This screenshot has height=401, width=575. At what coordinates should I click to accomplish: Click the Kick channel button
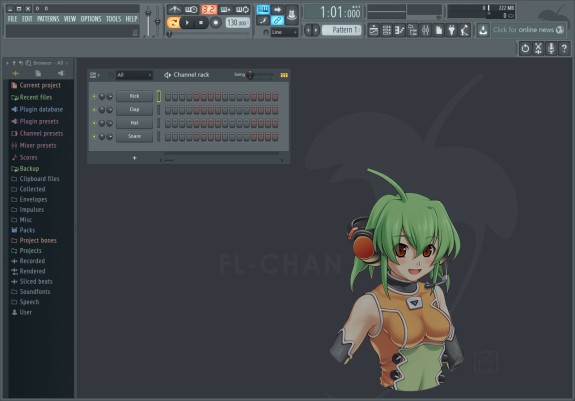tap(134, 96)
